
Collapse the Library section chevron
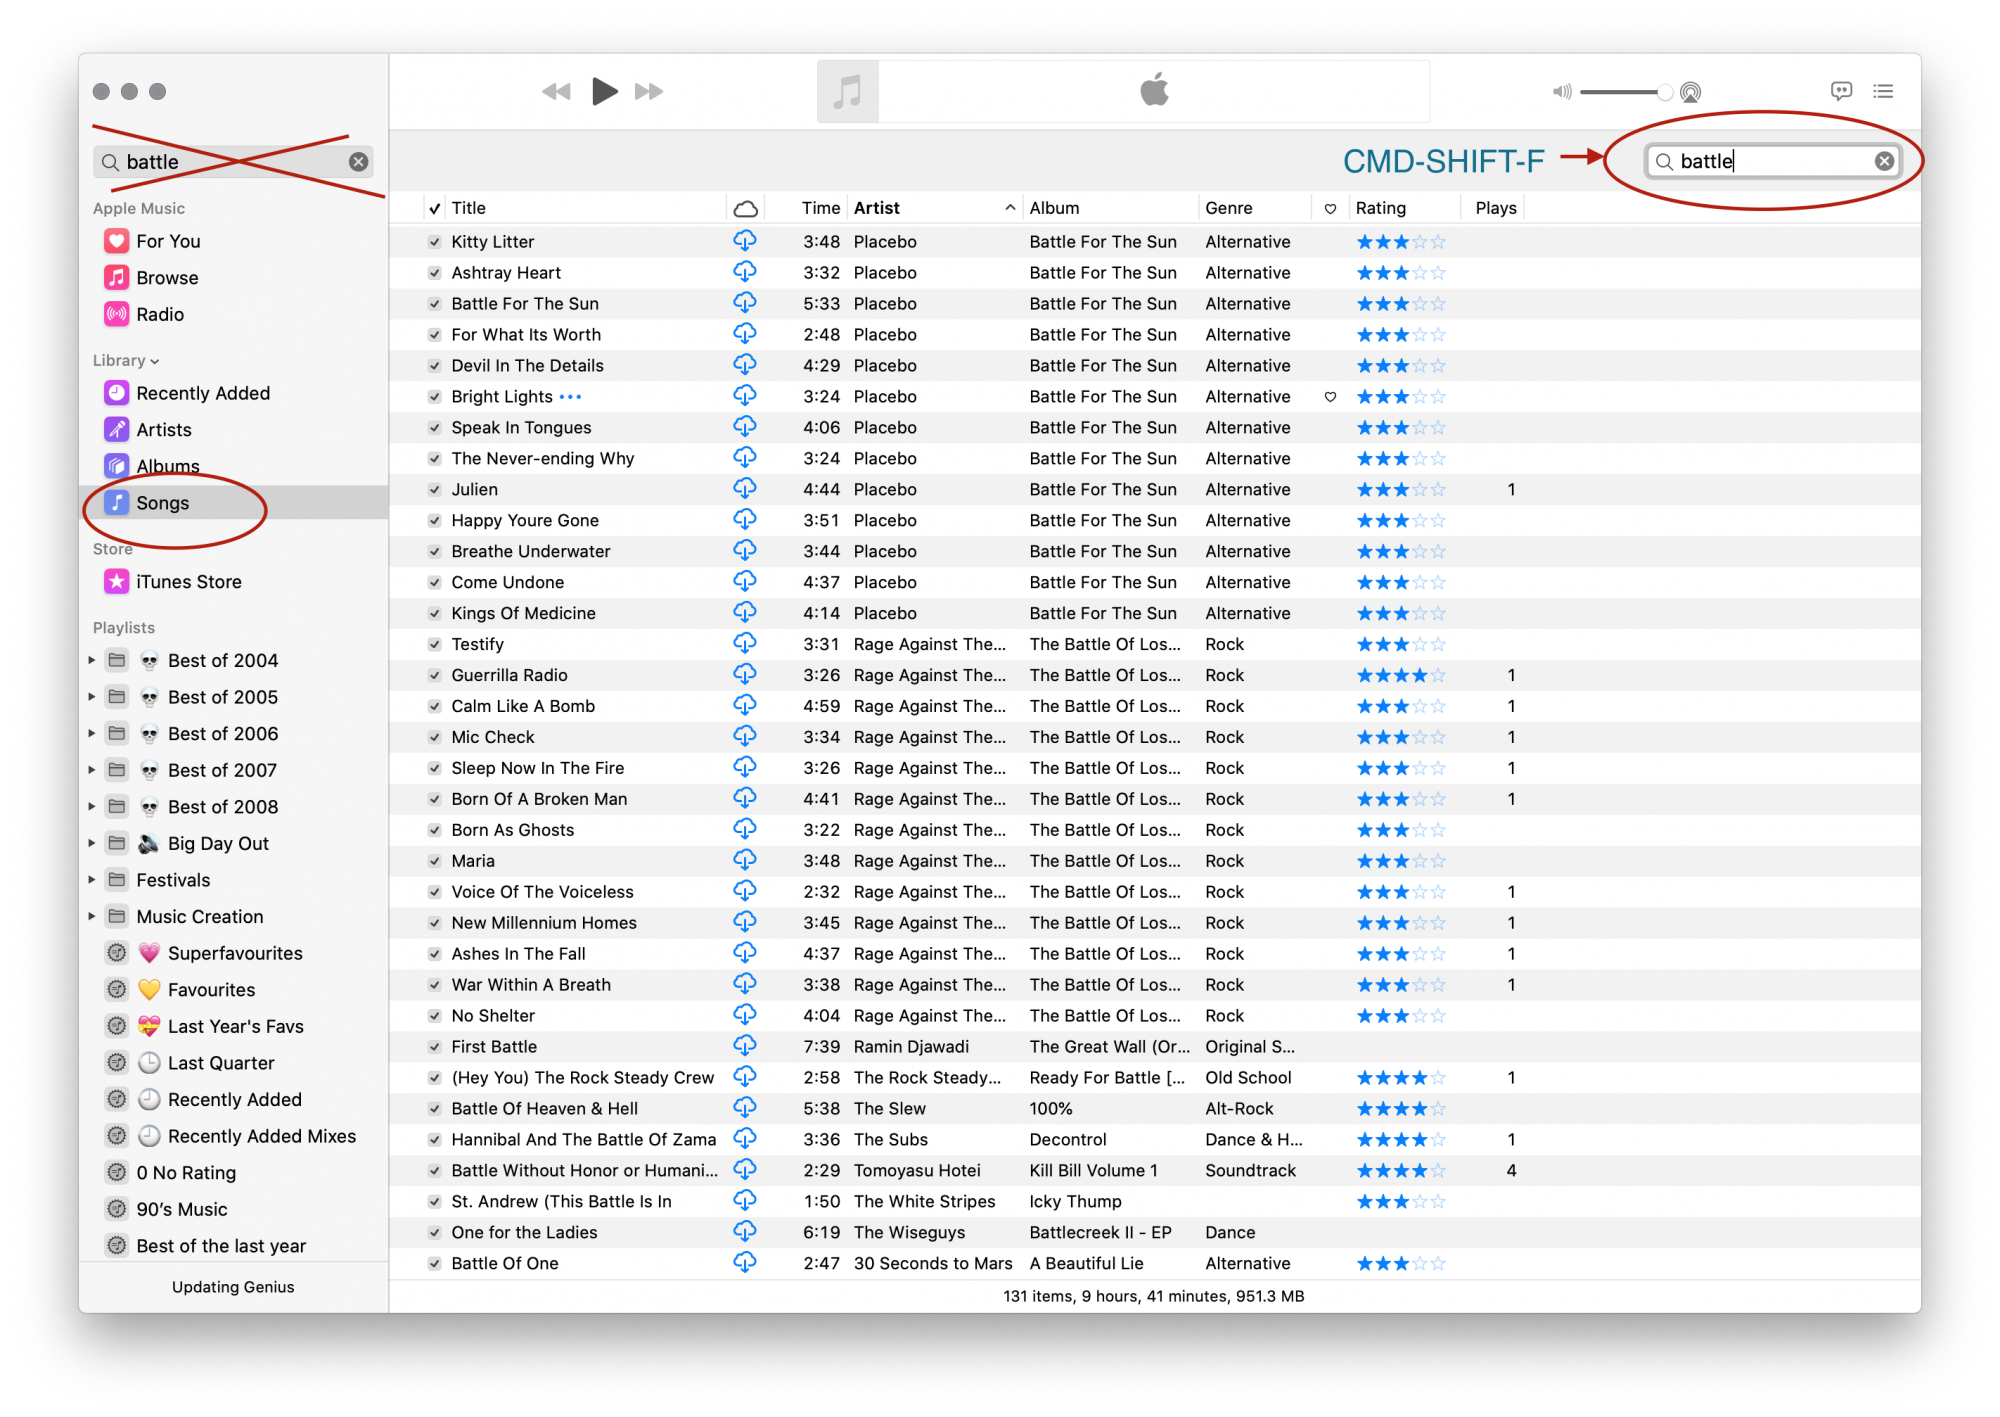click(x=155, y=361)
